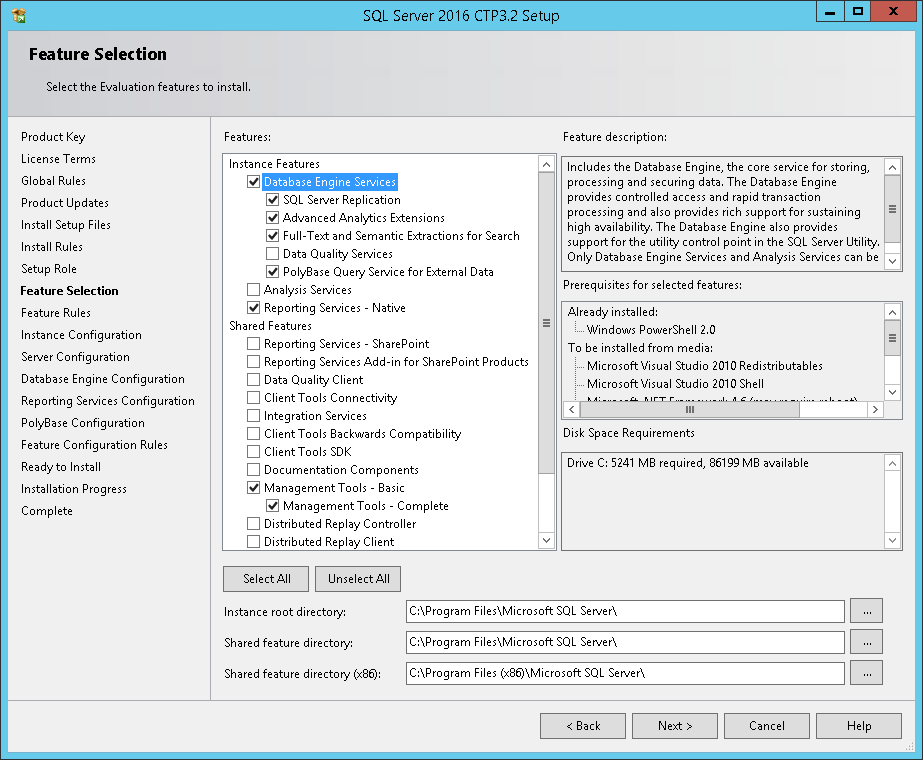Uncheck Management Tools - Complete
The image size is (923, 760).
(273, 506)
